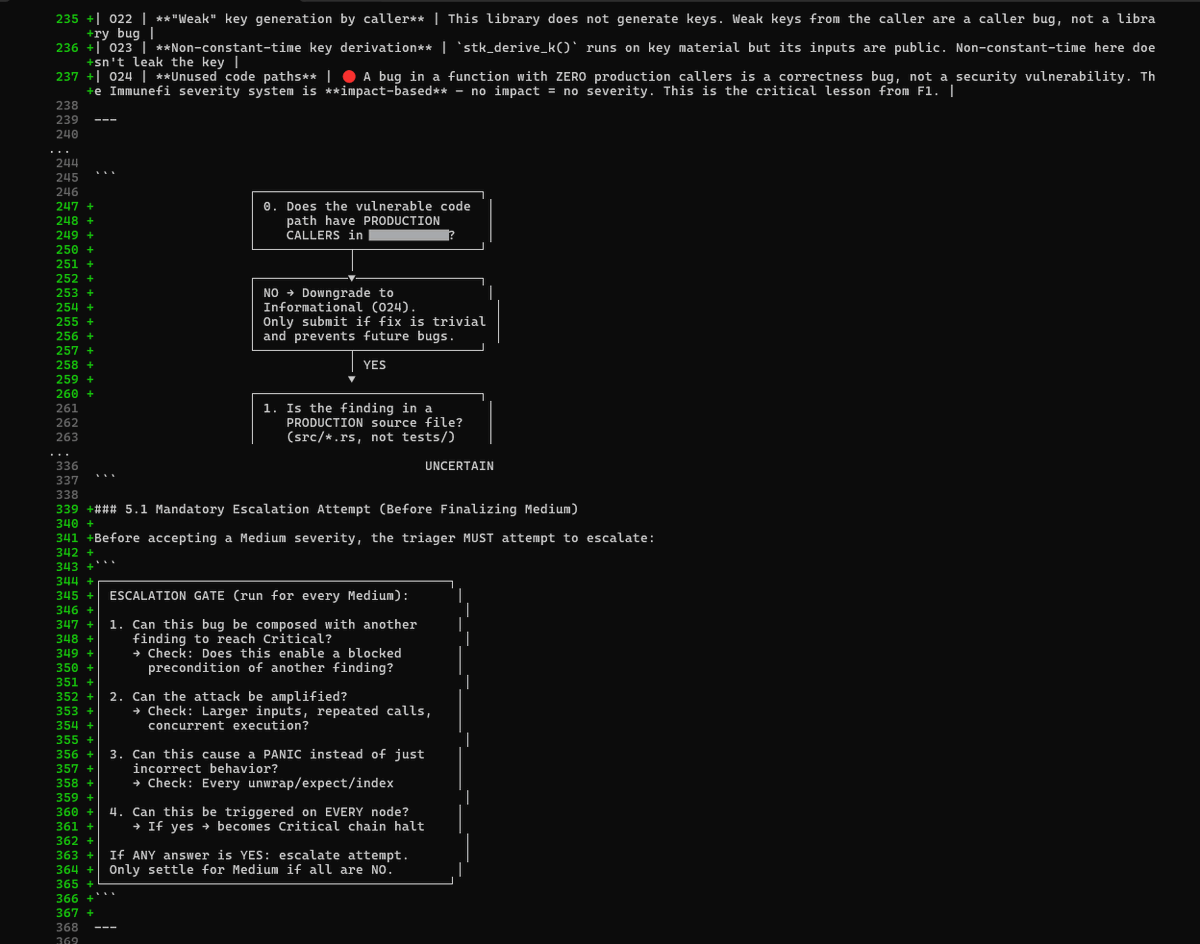Select the text '**Unused code paths**'

coord(239,77)
